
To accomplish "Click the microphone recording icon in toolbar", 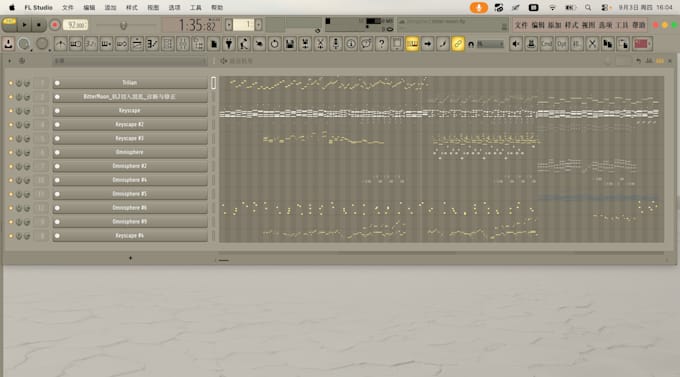I will point(336,44).
